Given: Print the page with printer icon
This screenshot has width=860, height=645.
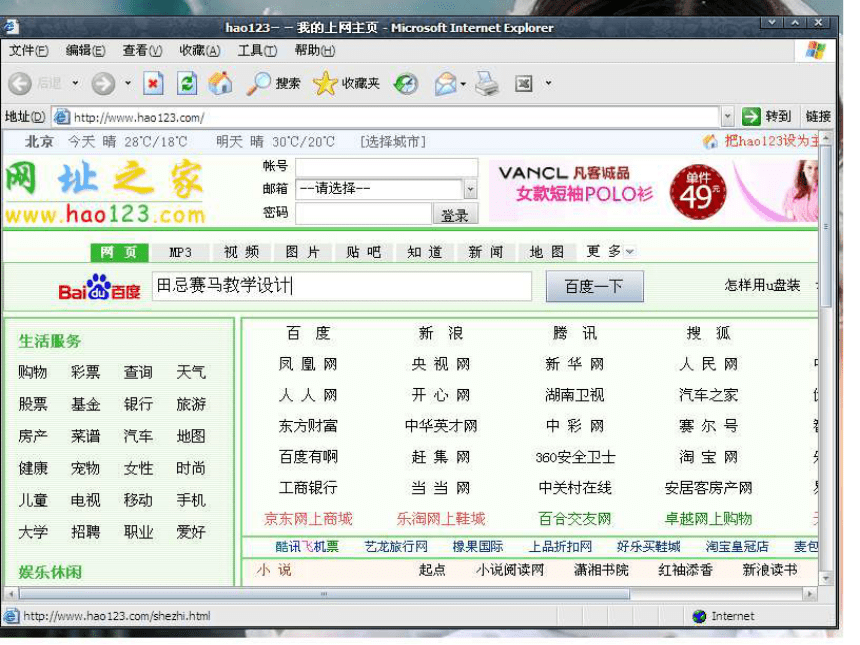Looking at the screenshot, I should click(486, 83).
